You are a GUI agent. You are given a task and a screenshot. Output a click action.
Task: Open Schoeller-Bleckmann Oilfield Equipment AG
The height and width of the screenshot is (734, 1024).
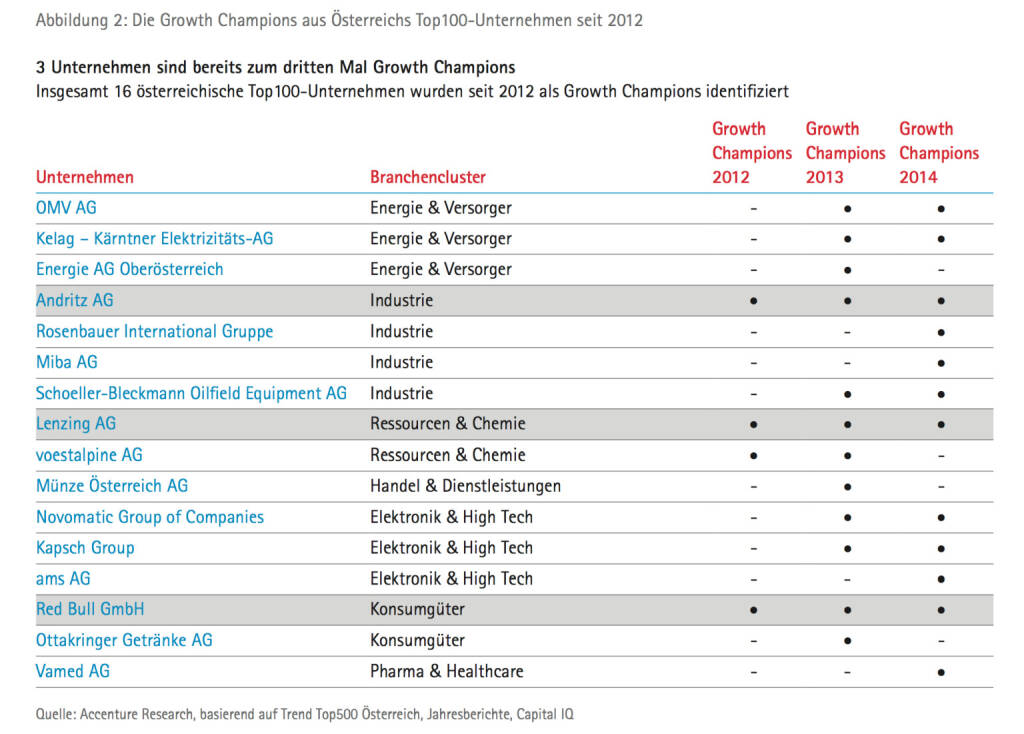191,393
